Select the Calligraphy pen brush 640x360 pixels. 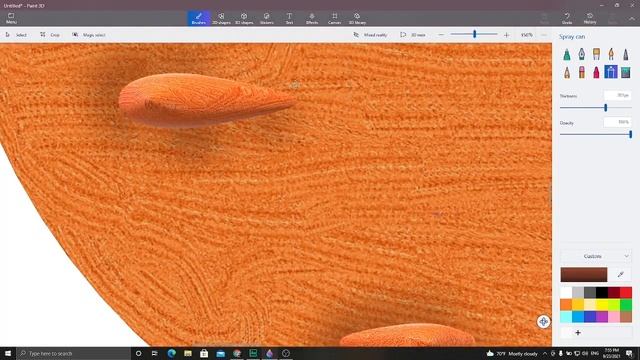(x=582, y=54)
